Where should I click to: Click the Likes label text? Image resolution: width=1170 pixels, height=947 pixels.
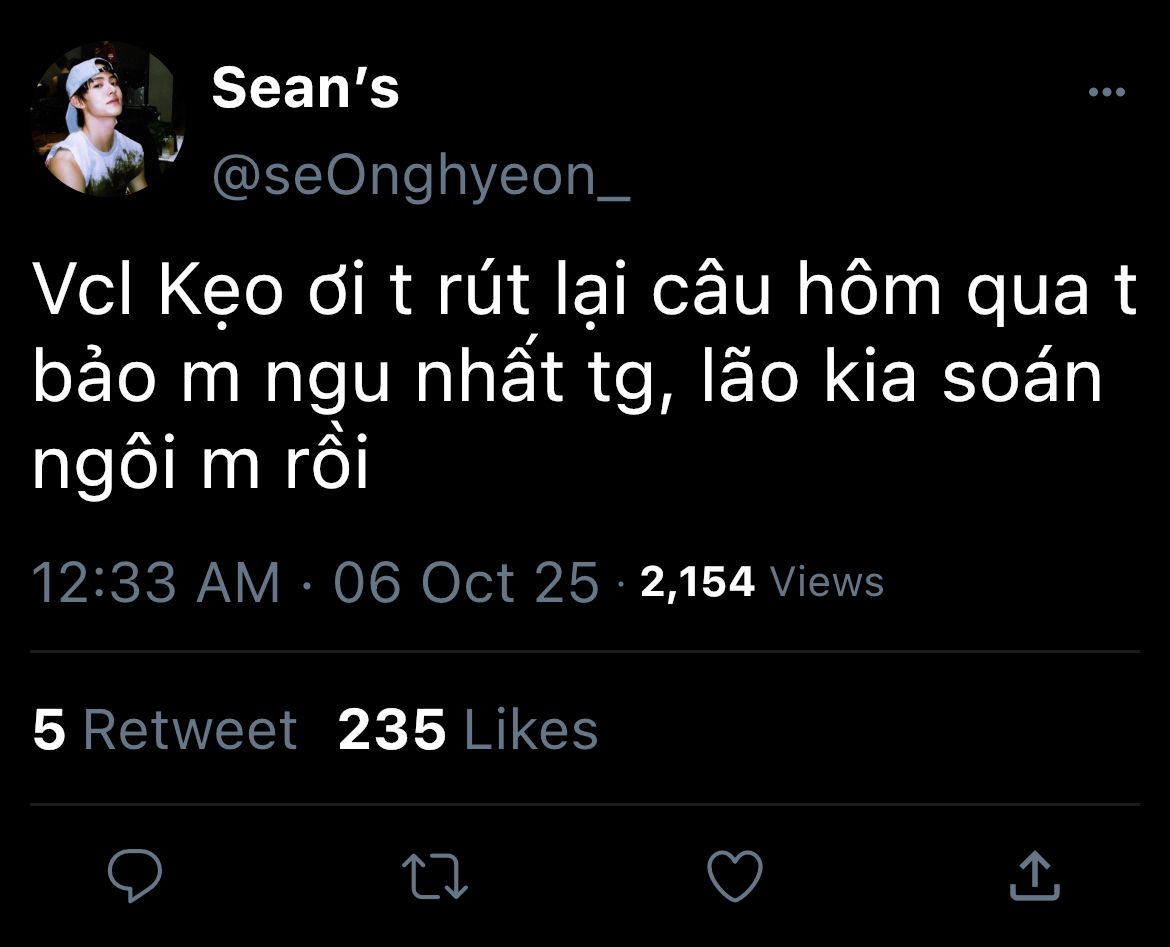pyautogui.click(x=531, y=730)
